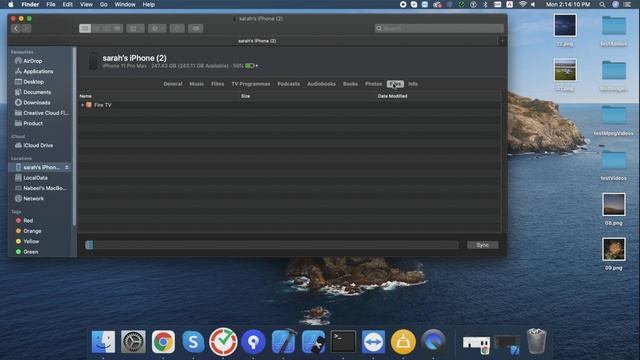The height and width of the screenshot is (360, 640).
Task: Launch Google Chrome from the Dock
Action: click(163, 342)
